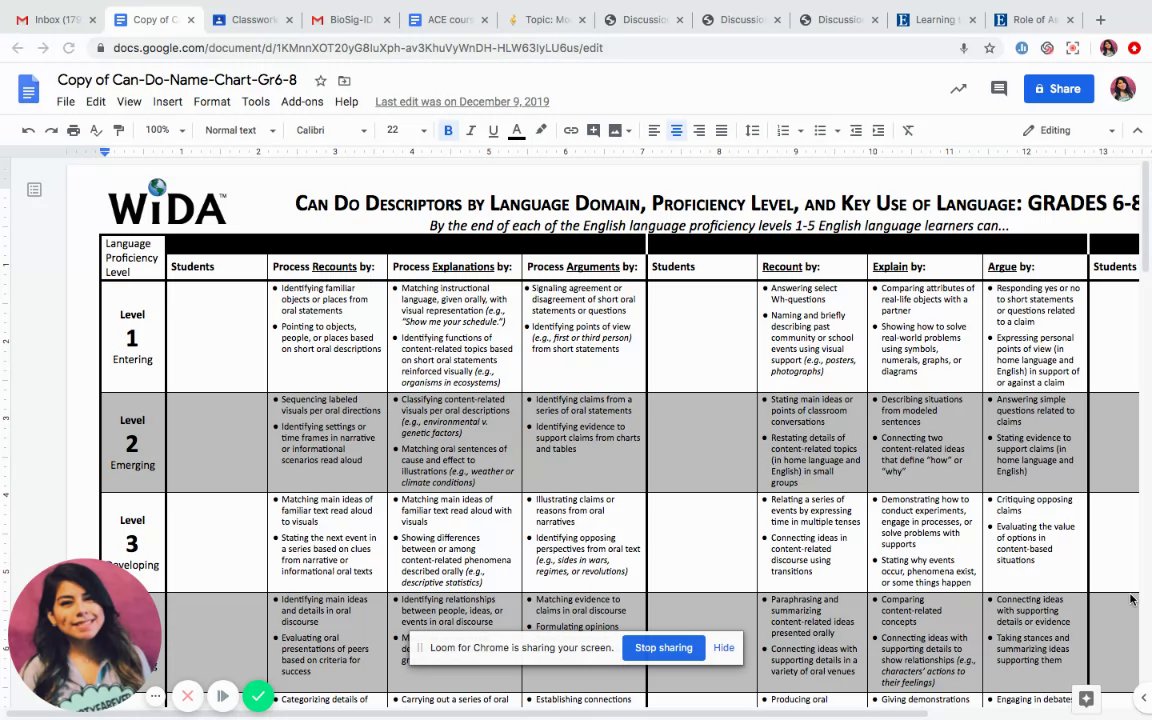
Task: Print the document via the printer icon
Action: click(73, 130)
